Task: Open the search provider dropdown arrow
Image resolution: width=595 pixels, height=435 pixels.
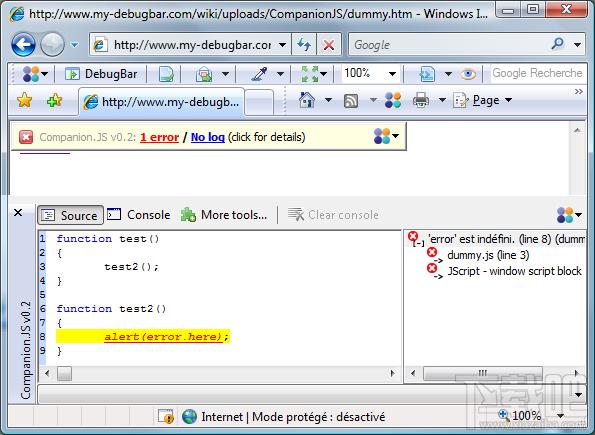Action: (577, 45)
